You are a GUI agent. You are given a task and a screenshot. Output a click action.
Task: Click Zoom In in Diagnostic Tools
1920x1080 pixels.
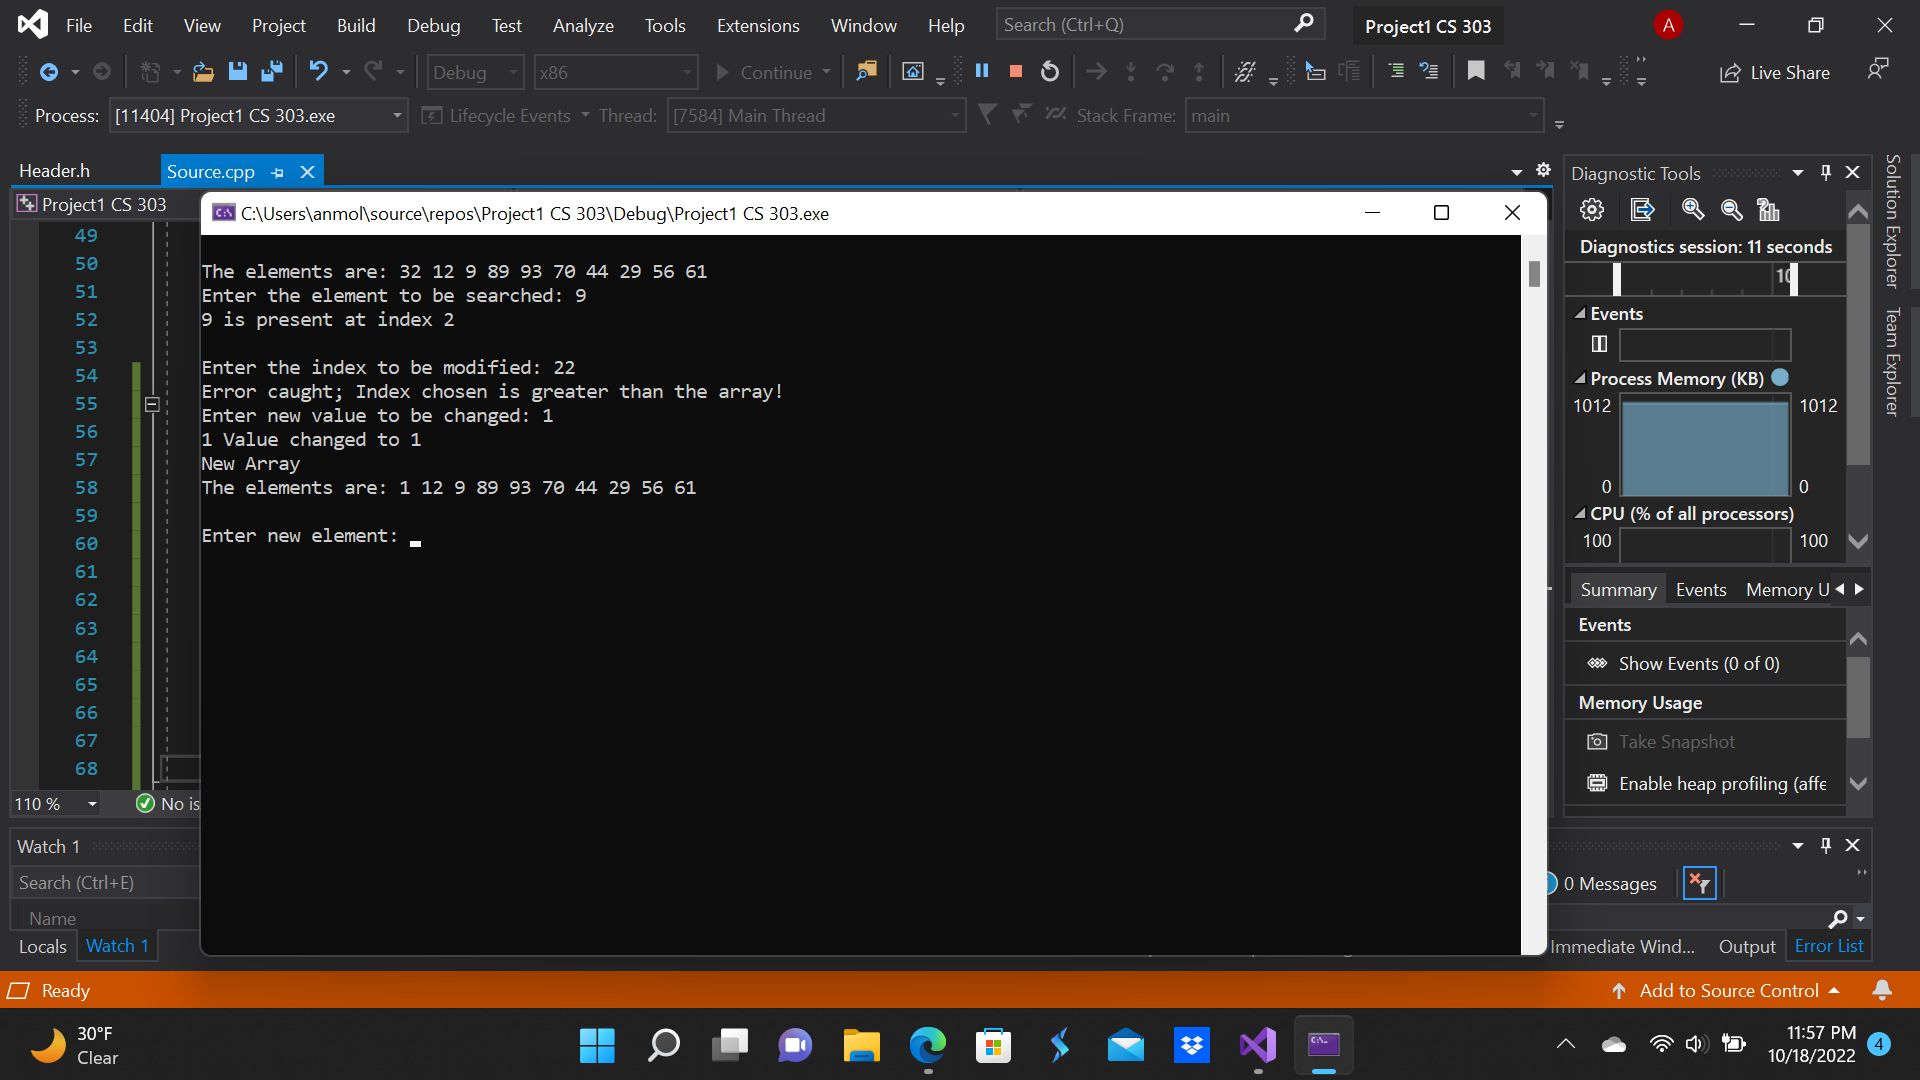(1692, 209)
